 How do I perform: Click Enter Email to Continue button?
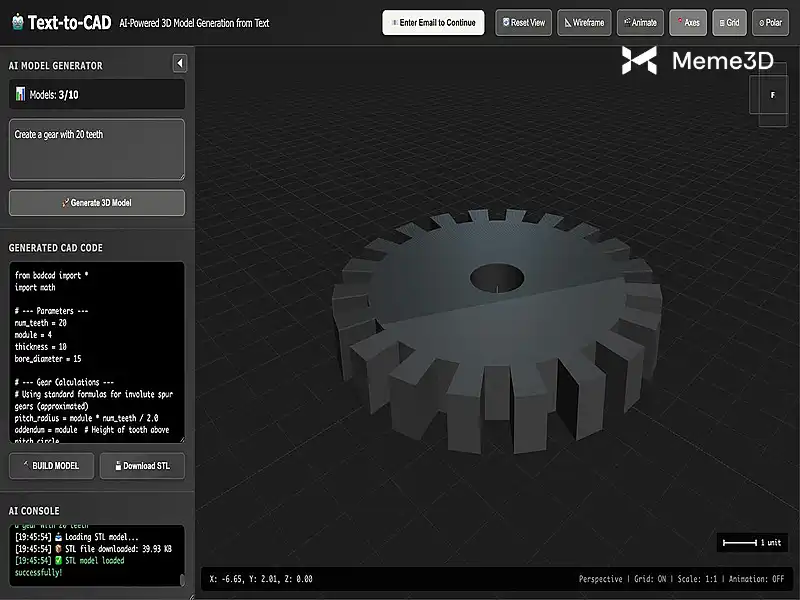coord(433,23)
